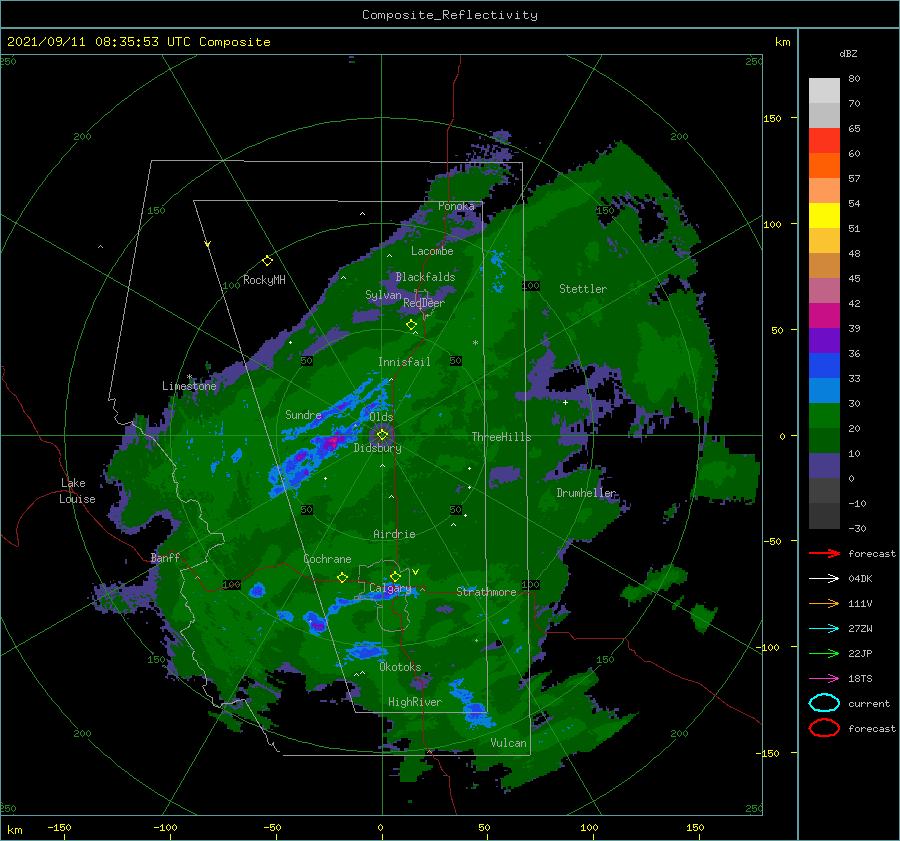The height and width of the screenshot is (841, 900).
Task: Select the Lake Louise label
Action: pyautogui.click(x=77, y=491)
